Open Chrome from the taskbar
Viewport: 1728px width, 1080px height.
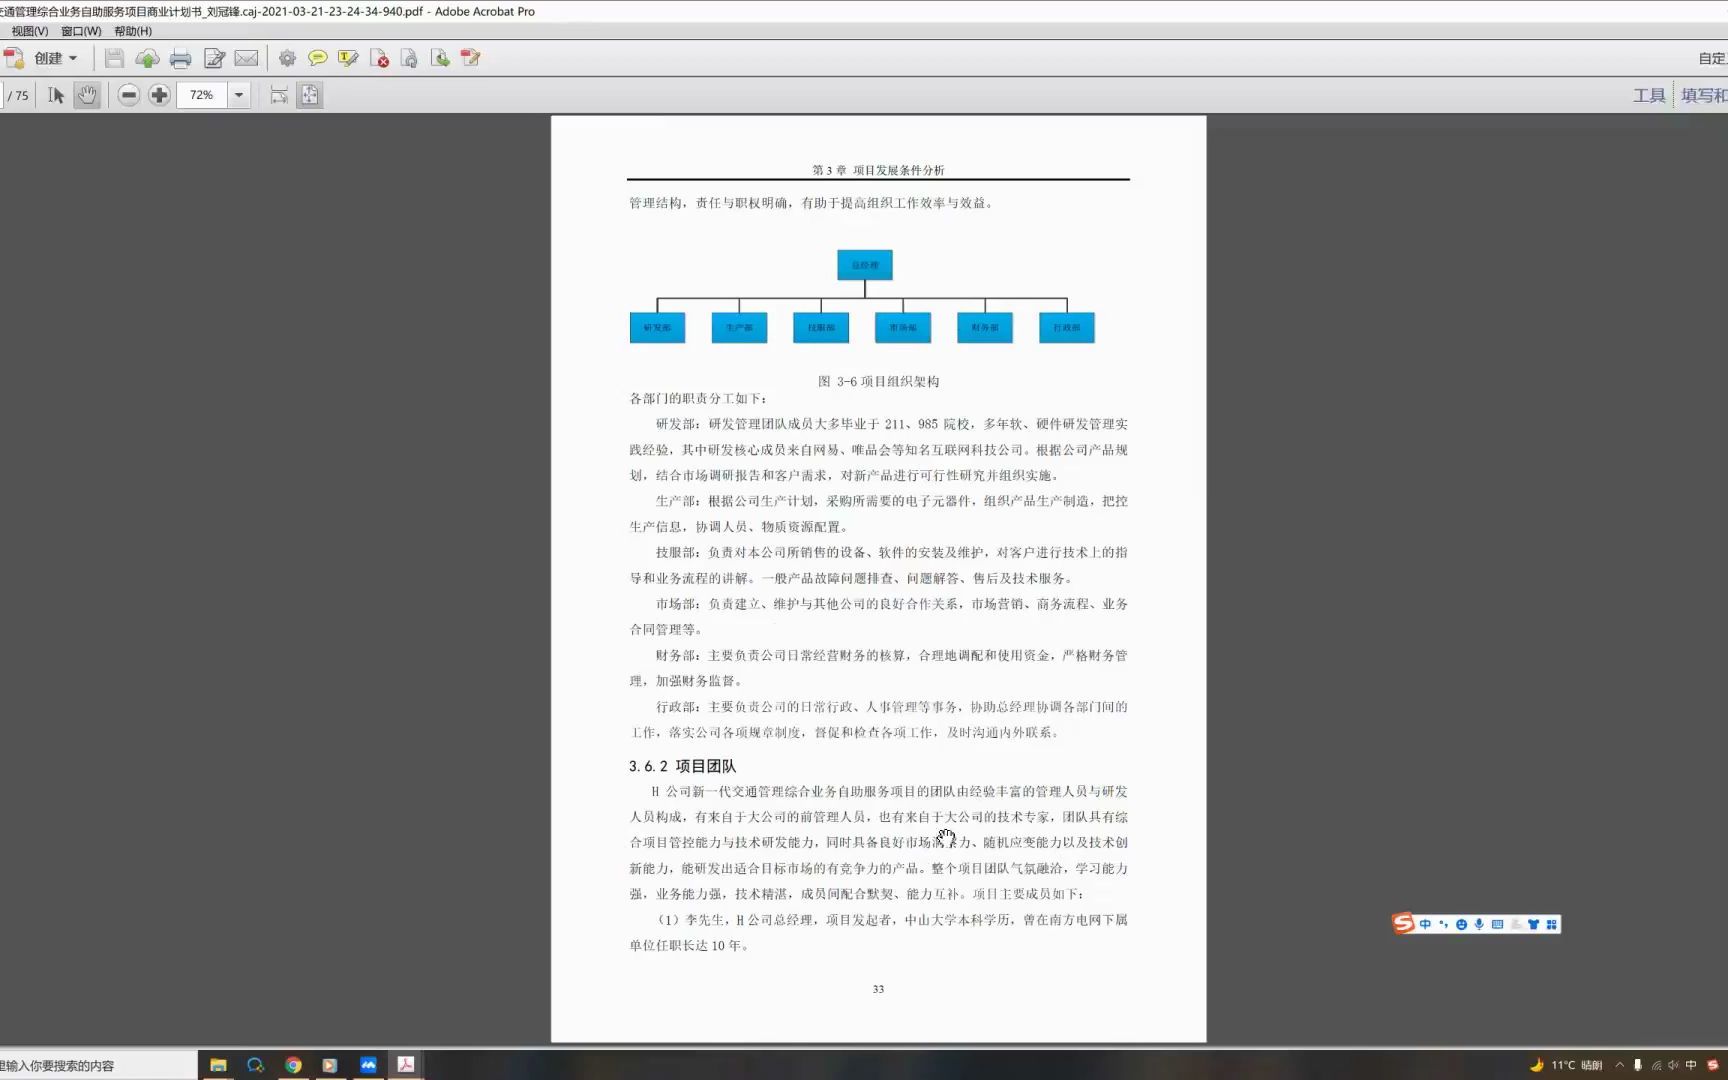coord(293,1065)
